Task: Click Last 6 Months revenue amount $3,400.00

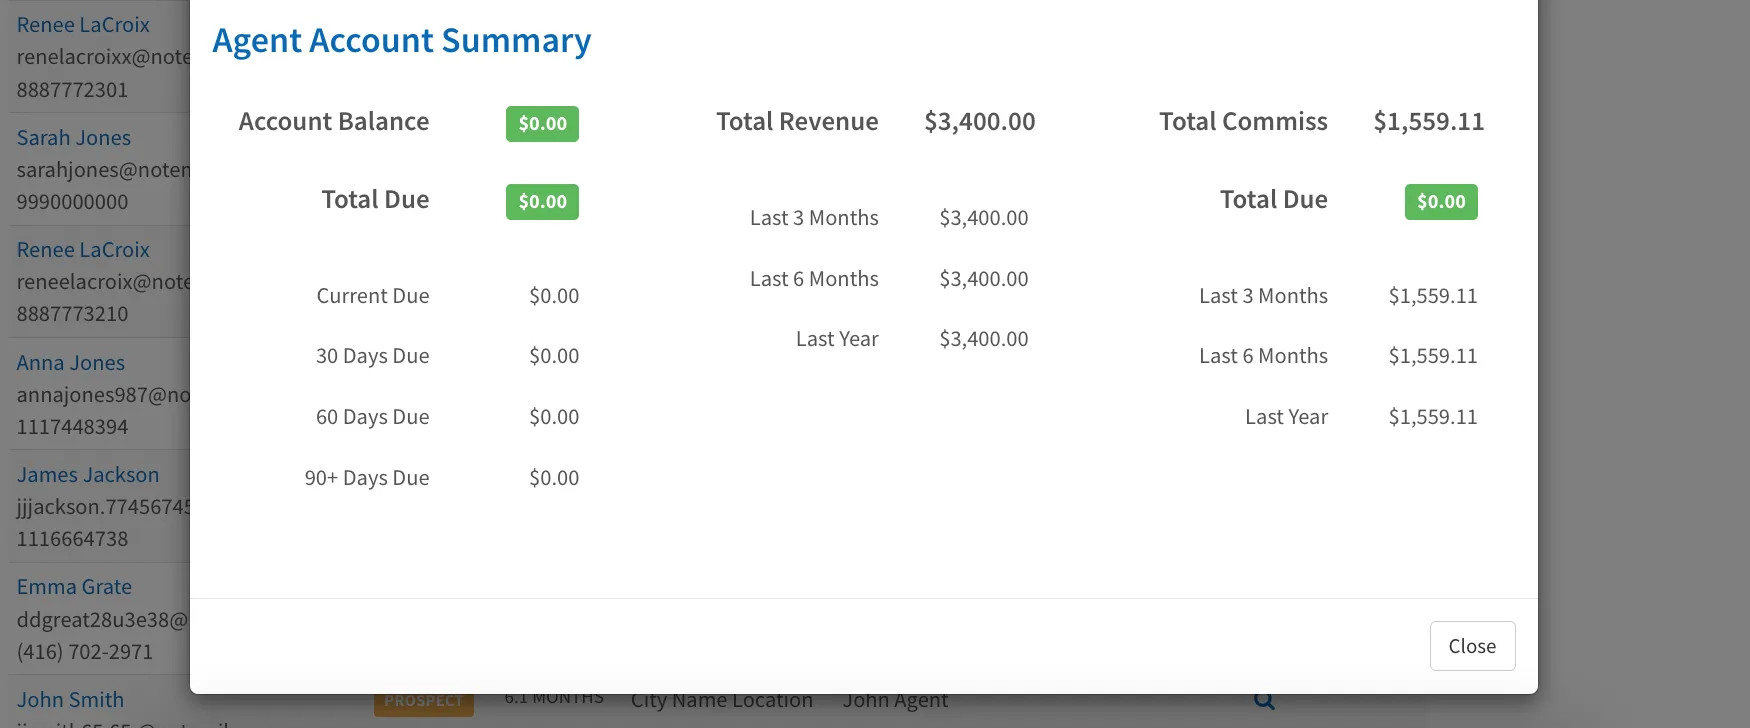Action: coord(984,279)
